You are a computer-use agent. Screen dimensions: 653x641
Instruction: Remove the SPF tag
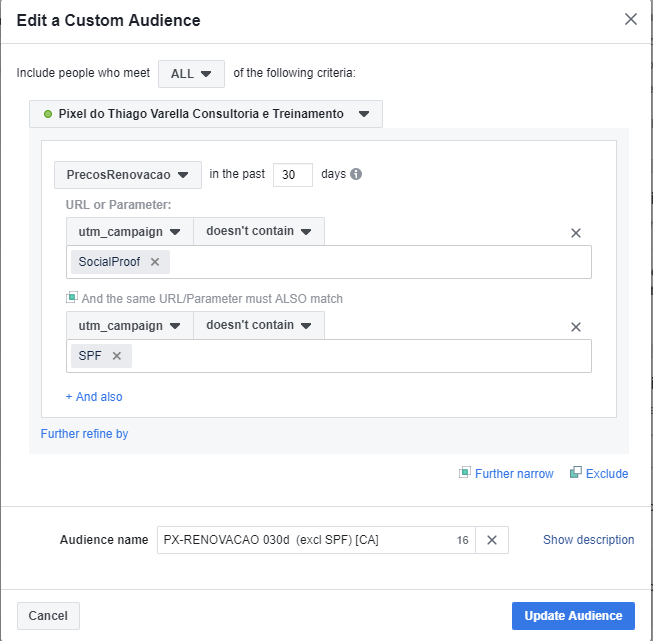click(x=116, y=356)
